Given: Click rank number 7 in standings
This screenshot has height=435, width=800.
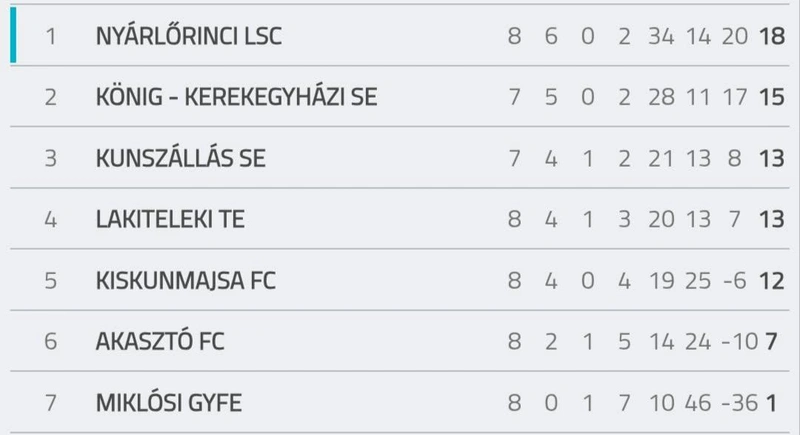Looking at the screenshot, I should click(x=51, y=403).
